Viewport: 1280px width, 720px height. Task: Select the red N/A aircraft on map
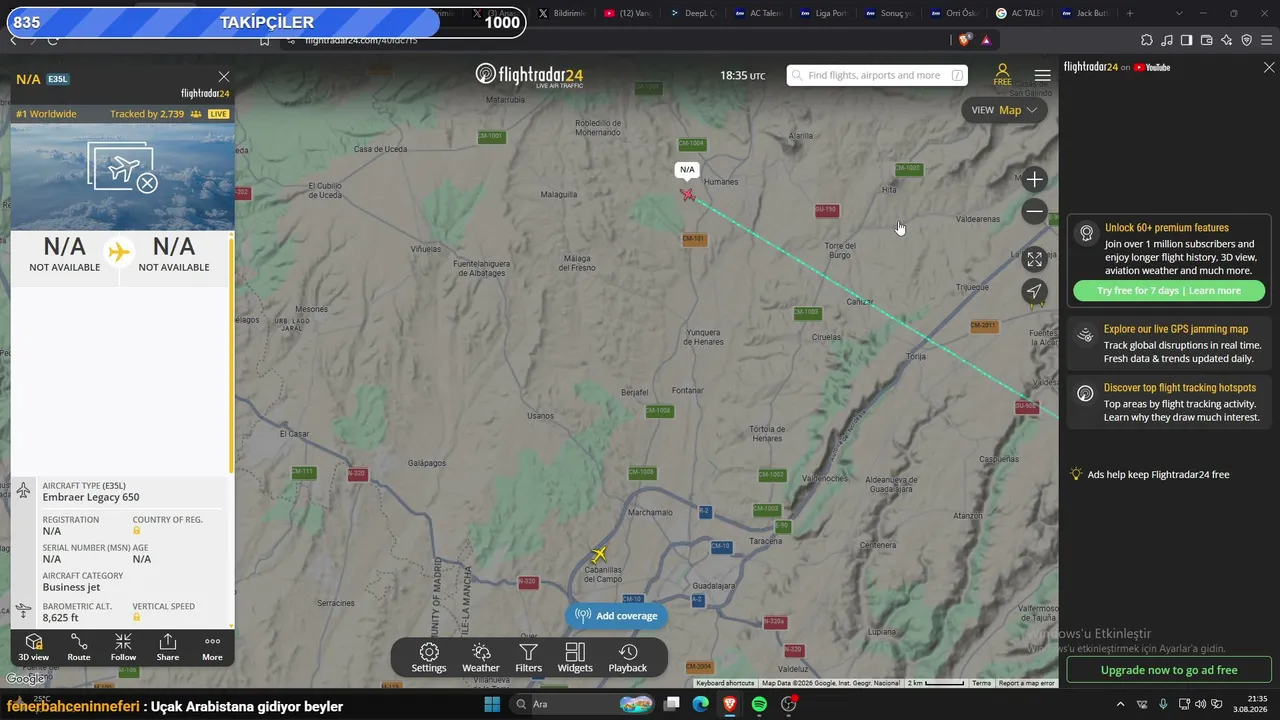pyautogui.click(x=688, y=194)
